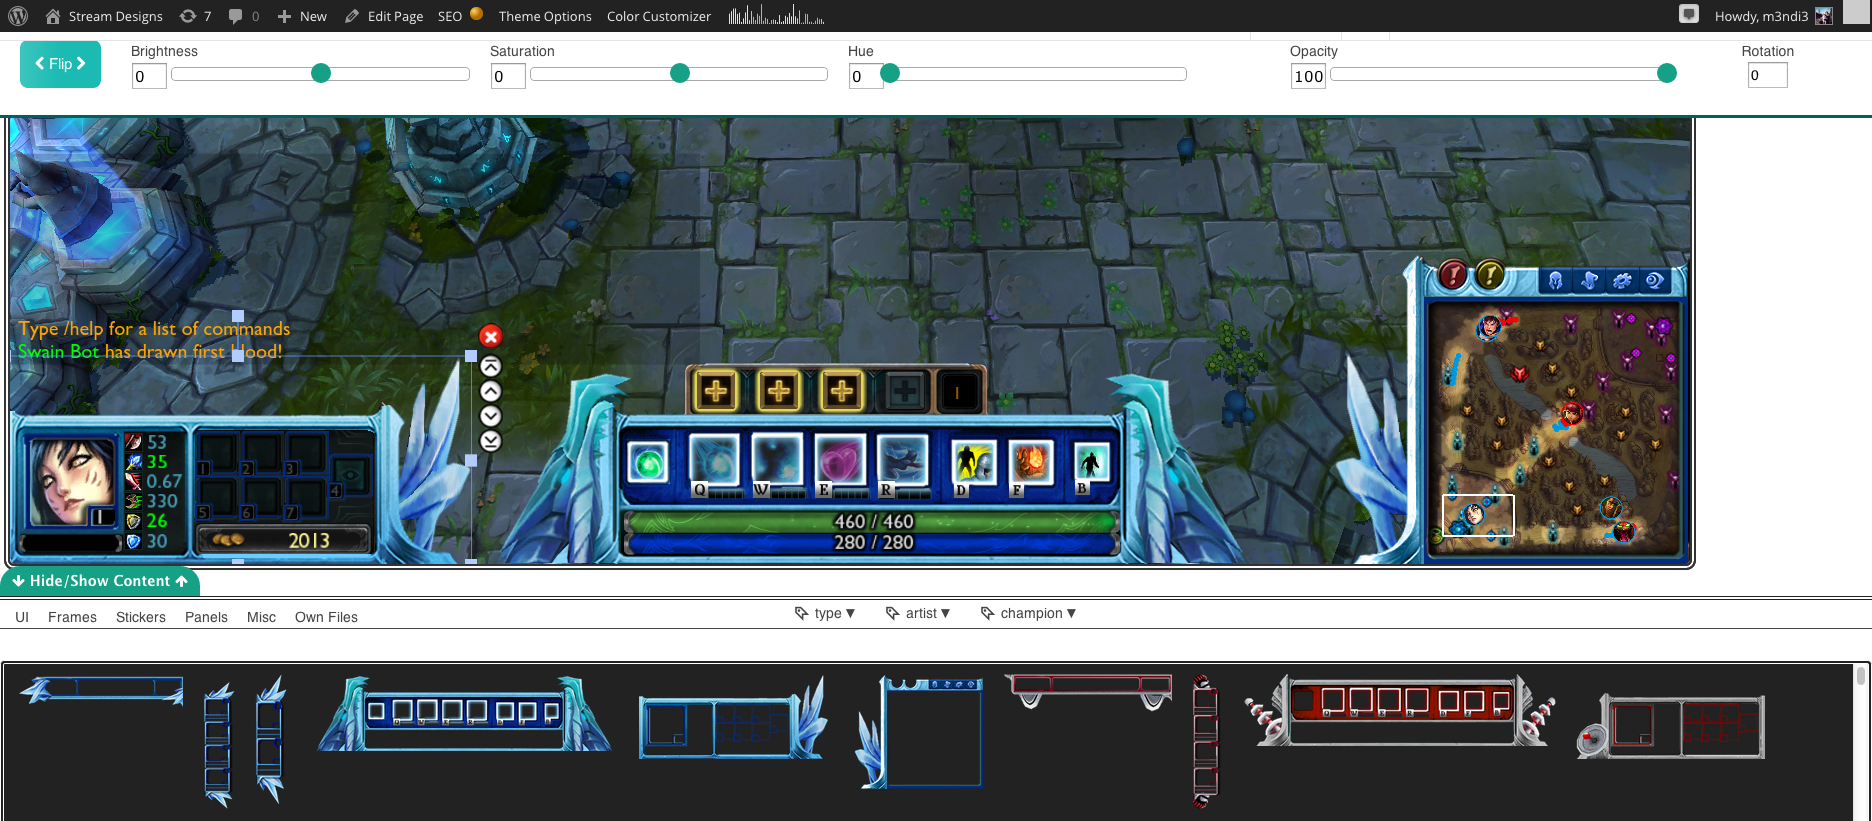Select the blue ice minimap frame thumbnail

tap(919, 732)
